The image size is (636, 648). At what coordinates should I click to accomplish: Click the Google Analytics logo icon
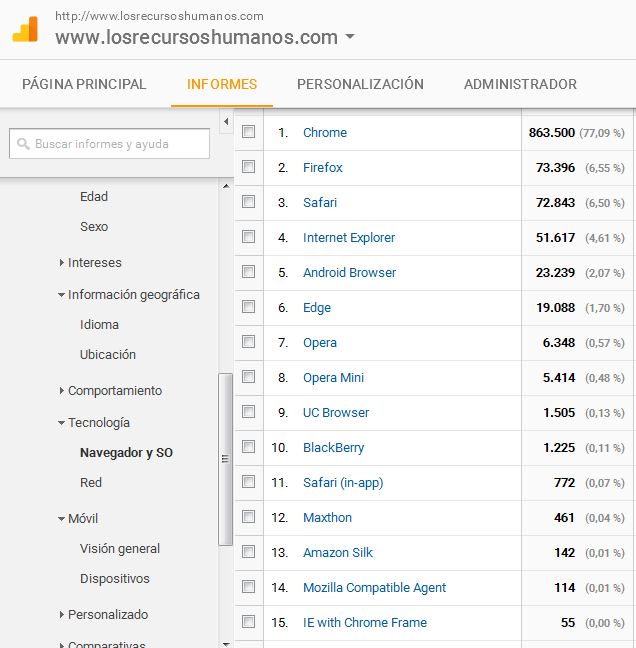[26, 29]
